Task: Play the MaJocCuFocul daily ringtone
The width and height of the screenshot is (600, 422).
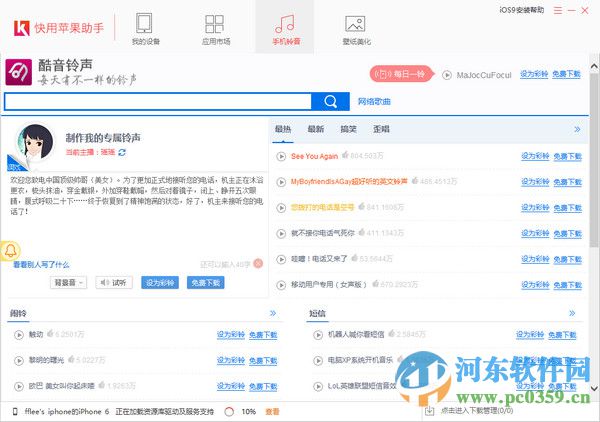Action: 447,75
